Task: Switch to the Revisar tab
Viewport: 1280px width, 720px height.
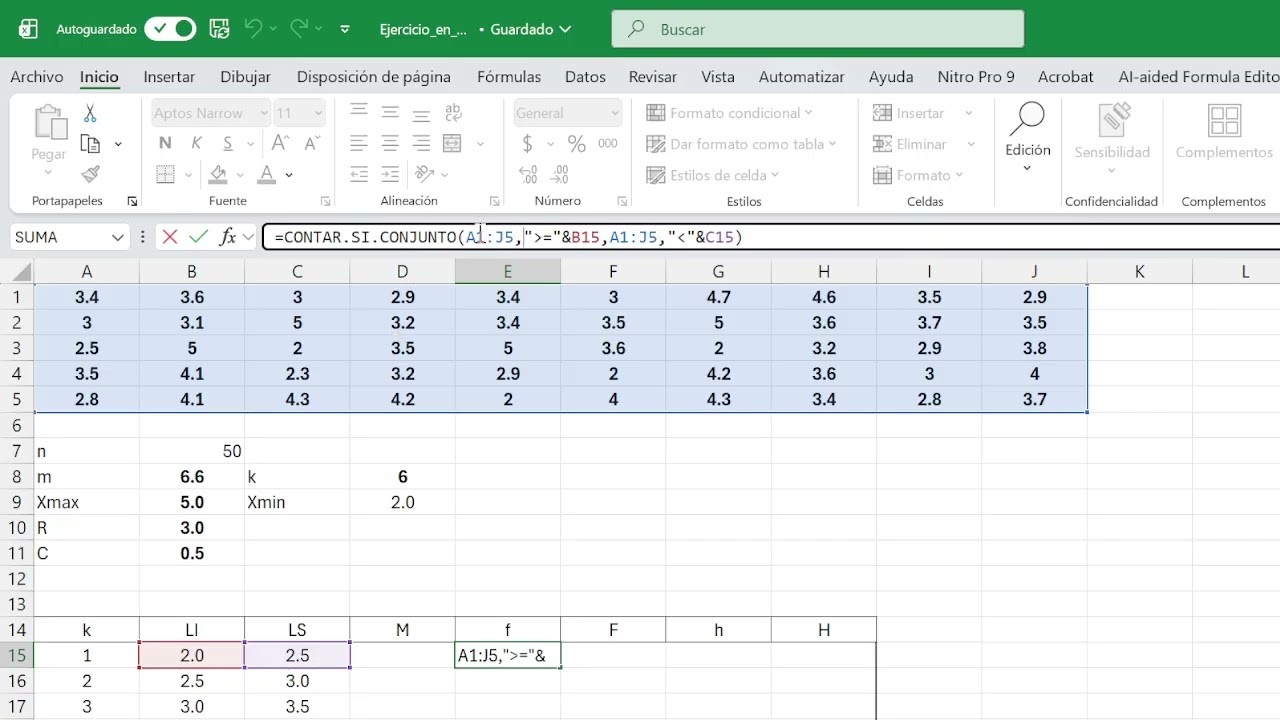Action: 652,77
